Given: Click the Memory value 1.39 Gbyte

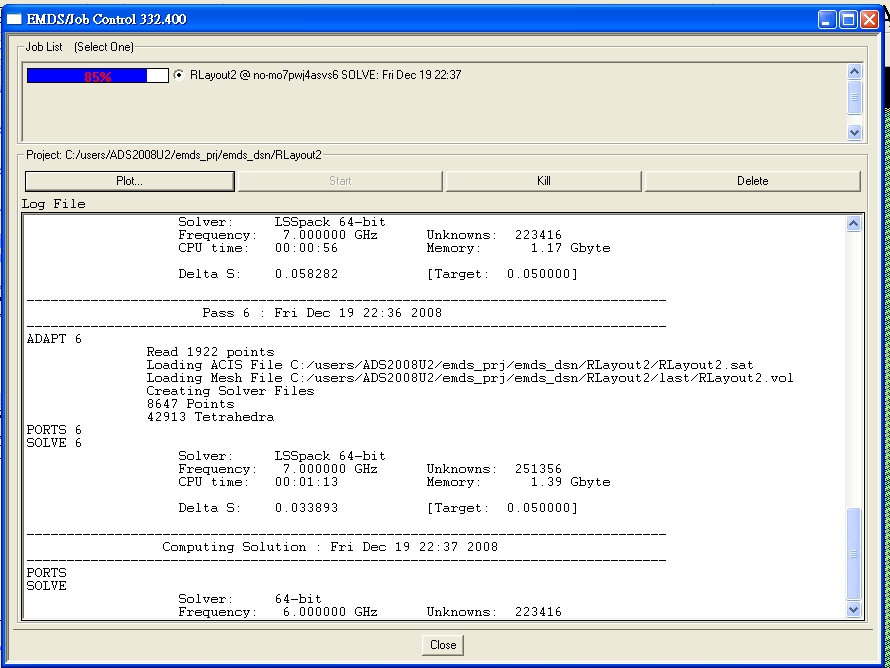Looking at the screenshot, I should point(570,482).
